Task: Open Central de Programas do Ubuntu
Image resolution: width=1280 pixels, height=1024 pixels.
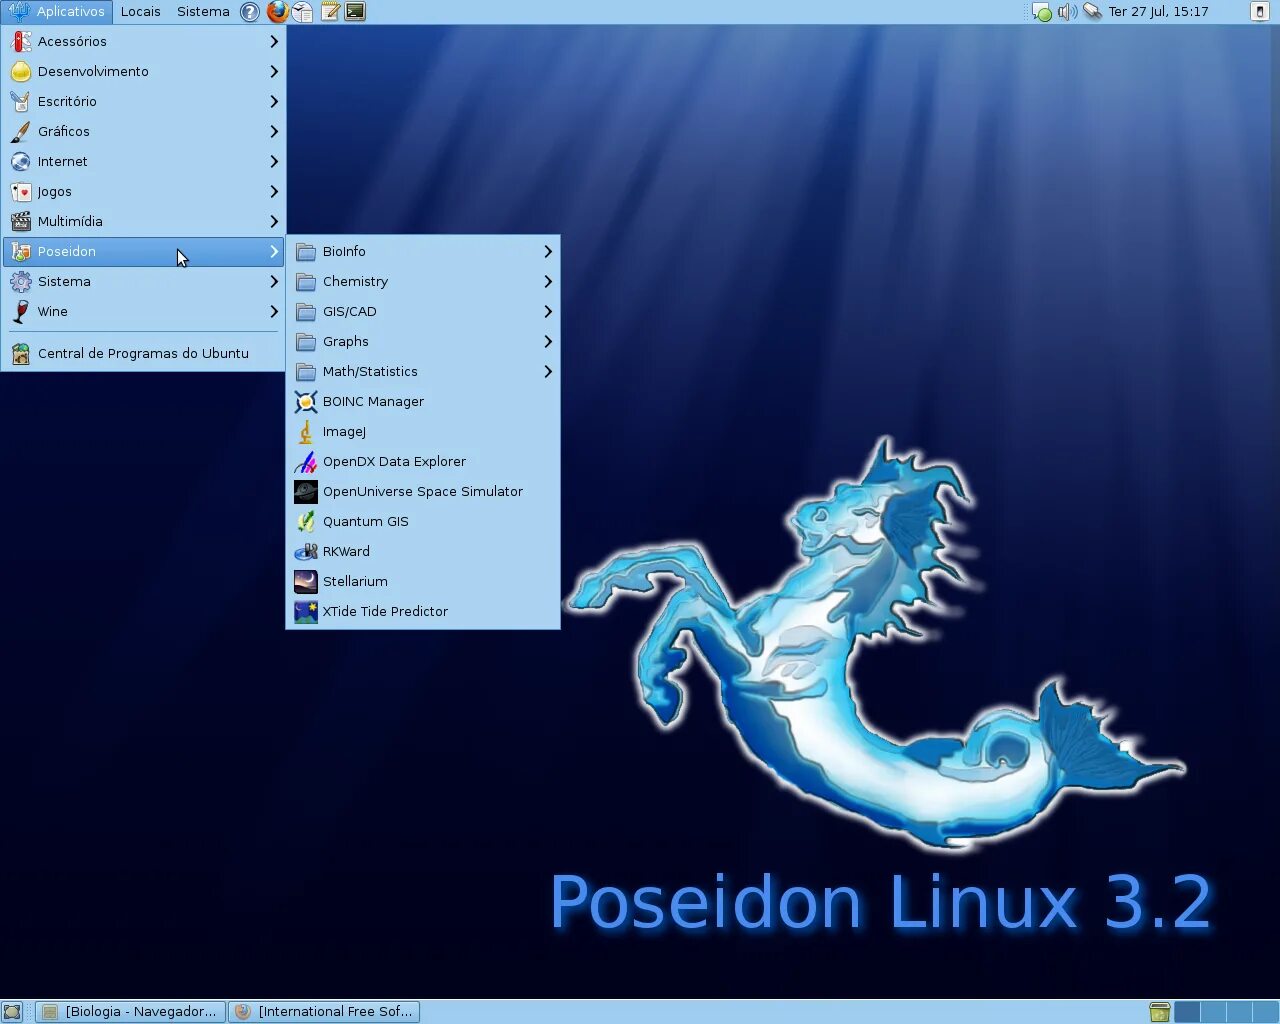Action: point(143,353)
